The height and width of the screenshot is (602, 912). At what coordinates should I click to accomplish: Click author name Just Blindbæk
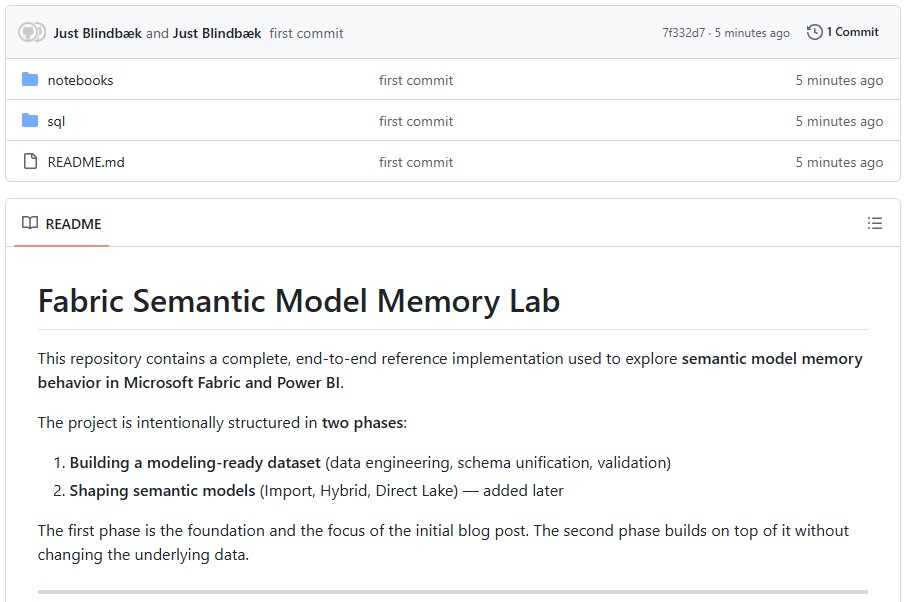click(97, 32)
